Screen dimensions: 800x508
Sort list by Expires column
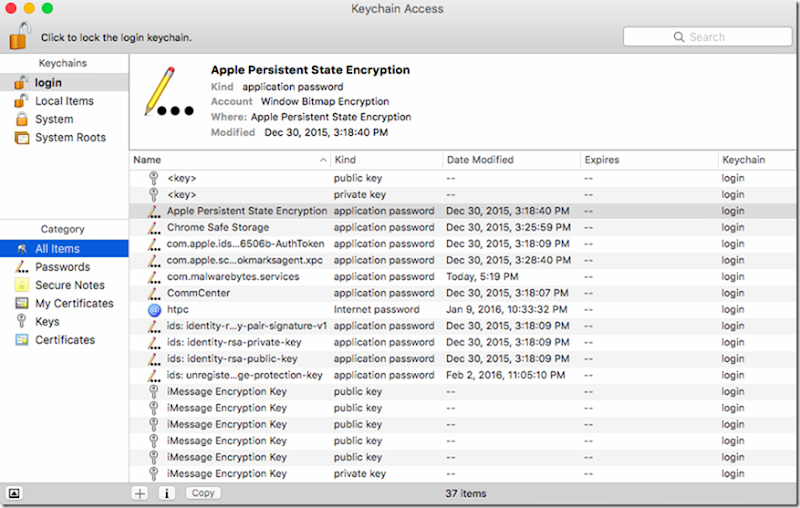tap(649, 160)
